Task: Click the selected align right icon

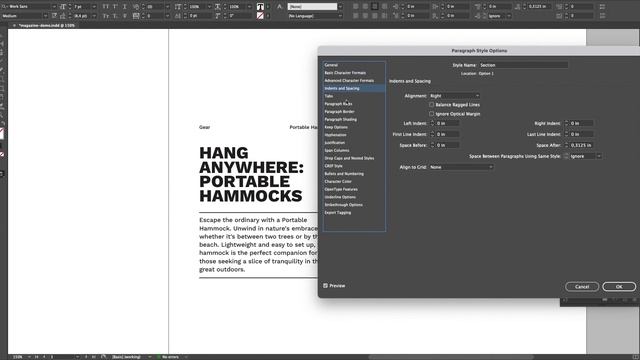Action: (x=374, y=7)
